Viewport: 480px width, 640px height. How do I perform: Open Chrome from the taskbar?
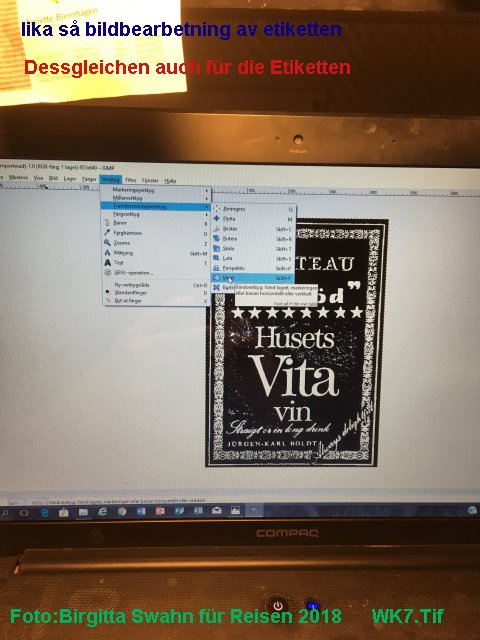point(122,511)
